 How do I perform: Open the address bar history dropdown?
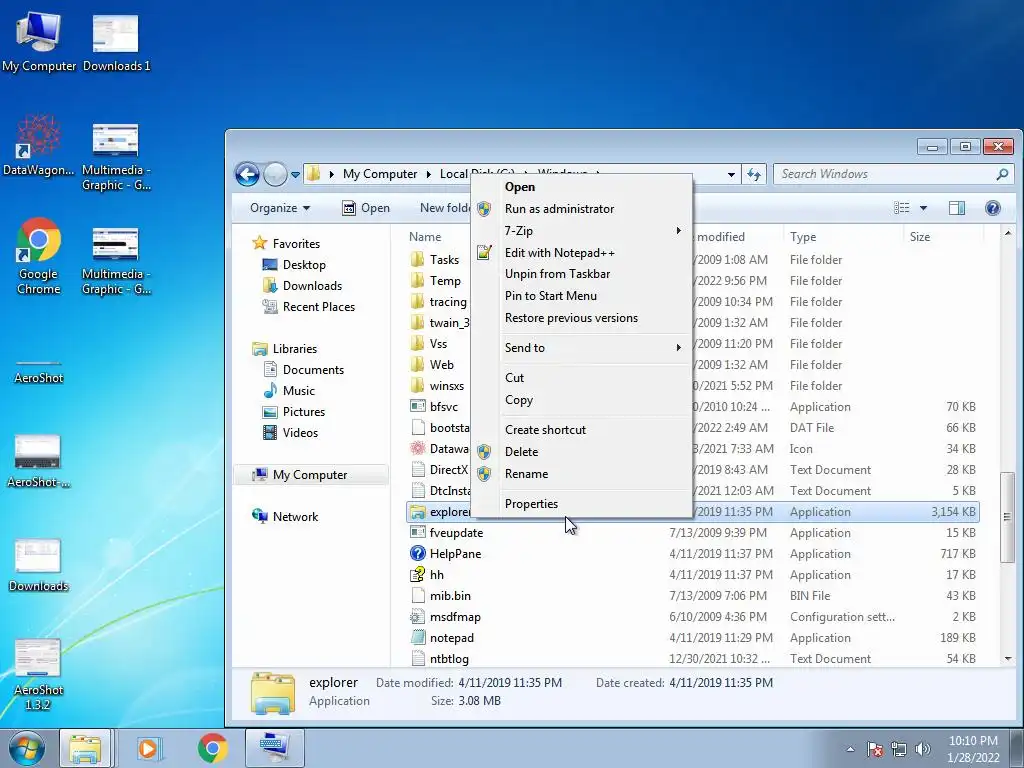click(x=731, y=174)
